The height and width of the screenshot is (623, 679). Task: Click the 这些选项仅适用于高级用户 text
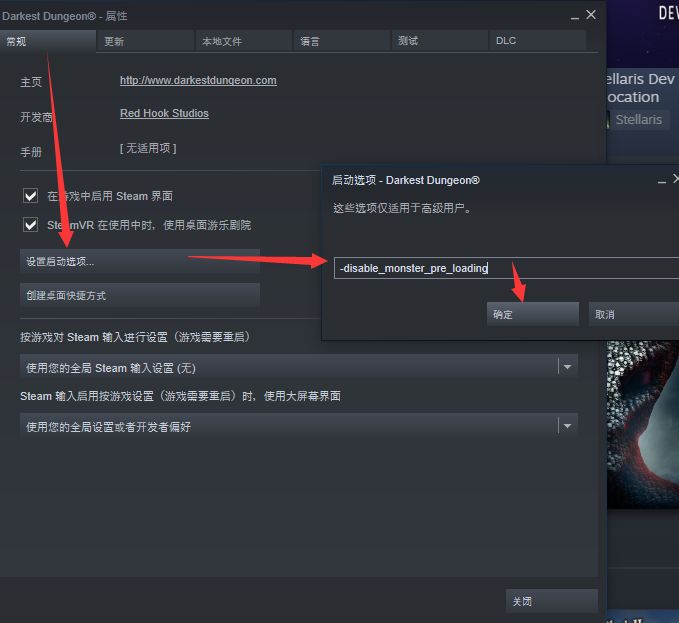pyautogui.click(x=402, y=208)
